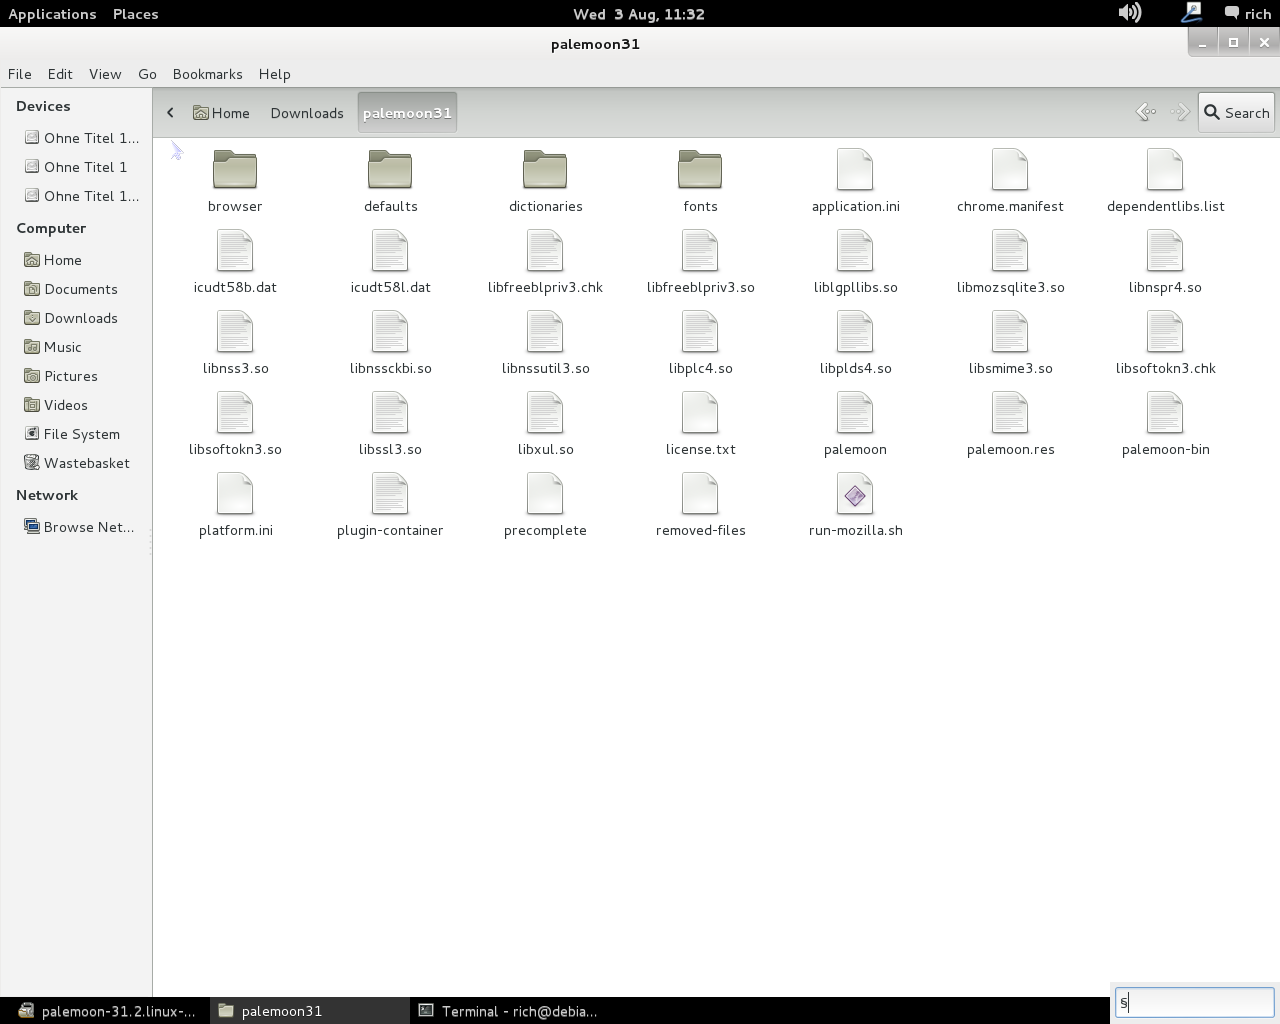Select the icudt58l.dat file
Image resolution: width=1280 pixels, height=1024 pixels.
tap(390, 262)
